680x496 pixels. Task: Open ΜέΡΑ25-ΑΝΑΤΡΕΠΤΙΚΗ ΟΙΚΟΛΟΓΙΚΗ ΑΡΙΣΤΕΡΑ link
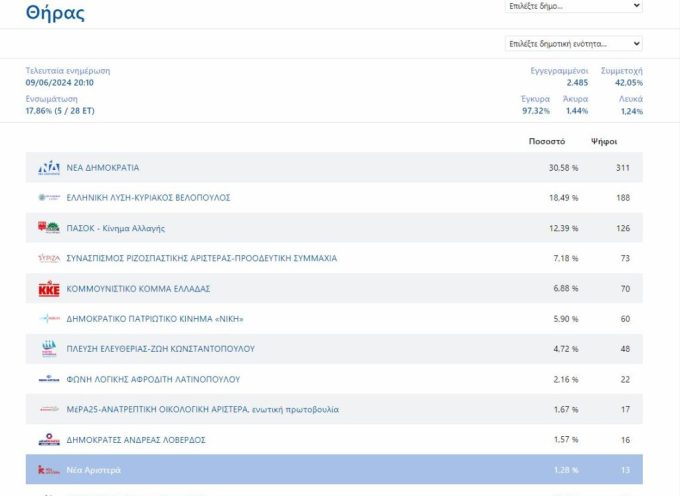click(x=203, y=409)
